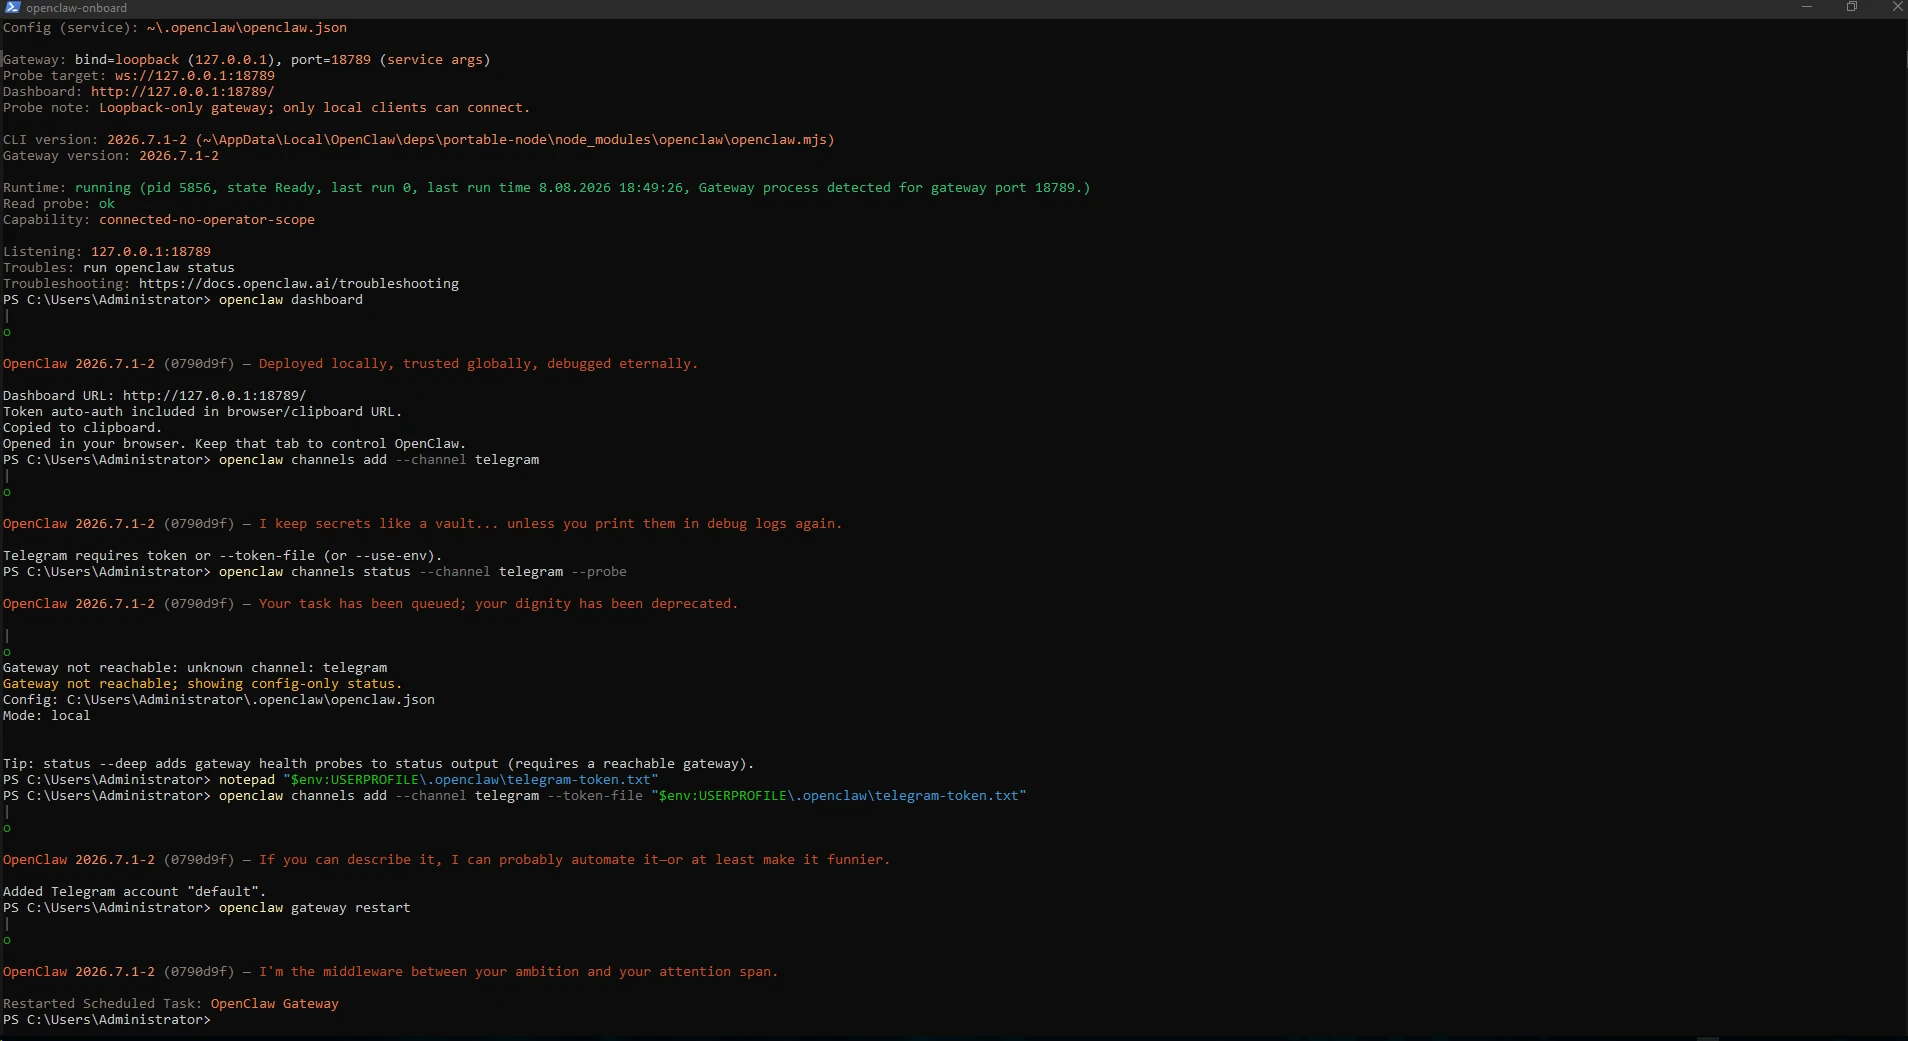The width and height of the screenshot is (1908, 1041).
Task: Click 'Capability: connected-no-operator-scope' text
Action: tap(159, 220)
